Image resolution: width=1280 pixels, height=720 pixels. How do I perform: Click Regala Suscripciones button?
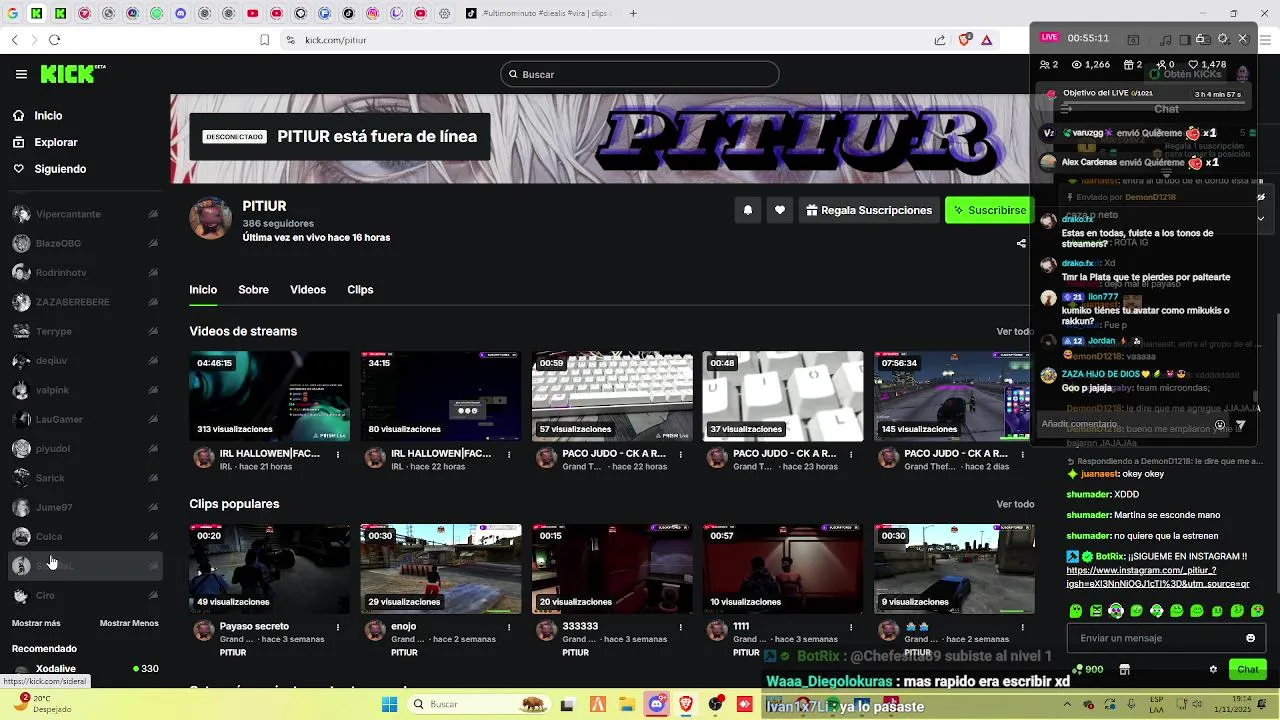869,210
